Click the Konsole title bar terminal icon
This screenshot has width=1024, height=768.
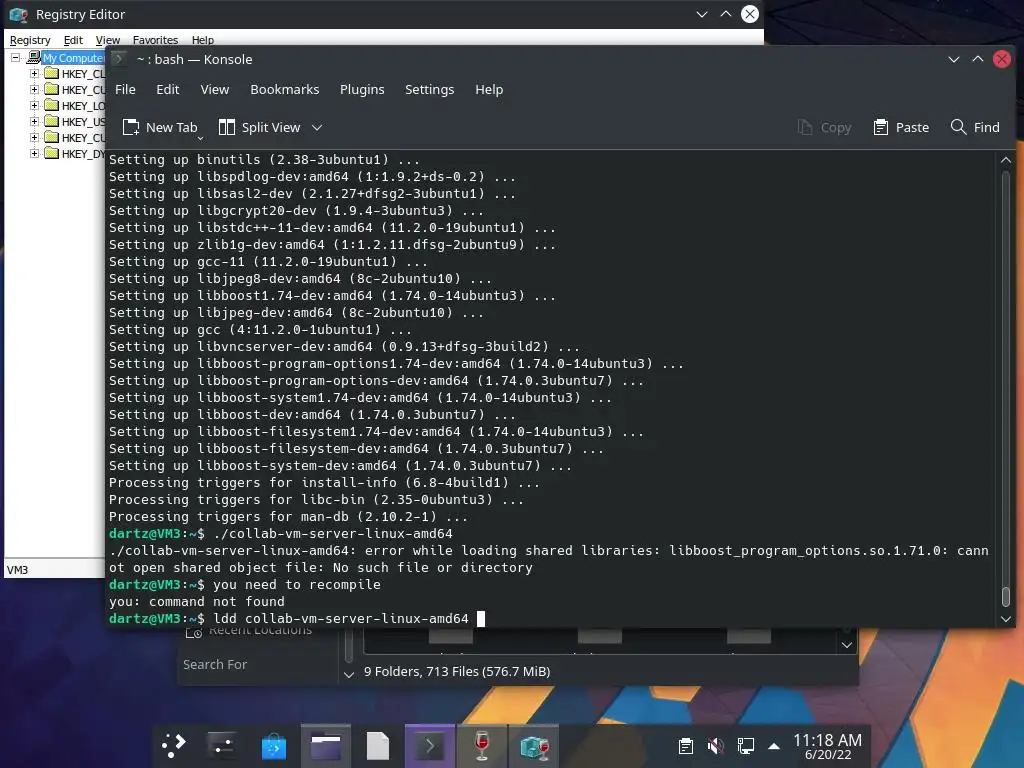pyautogui.click(x=119, y=59)
